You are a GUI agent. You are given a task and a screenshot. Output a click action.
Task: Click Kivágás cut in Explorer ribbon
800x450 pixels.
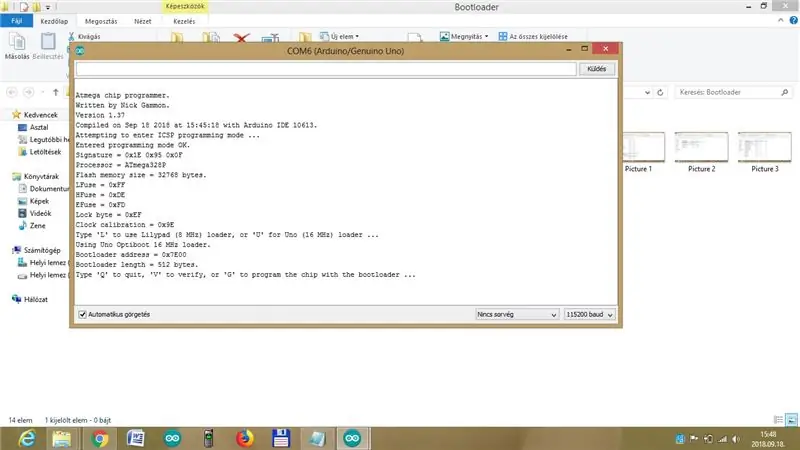(x=85, y=36)
